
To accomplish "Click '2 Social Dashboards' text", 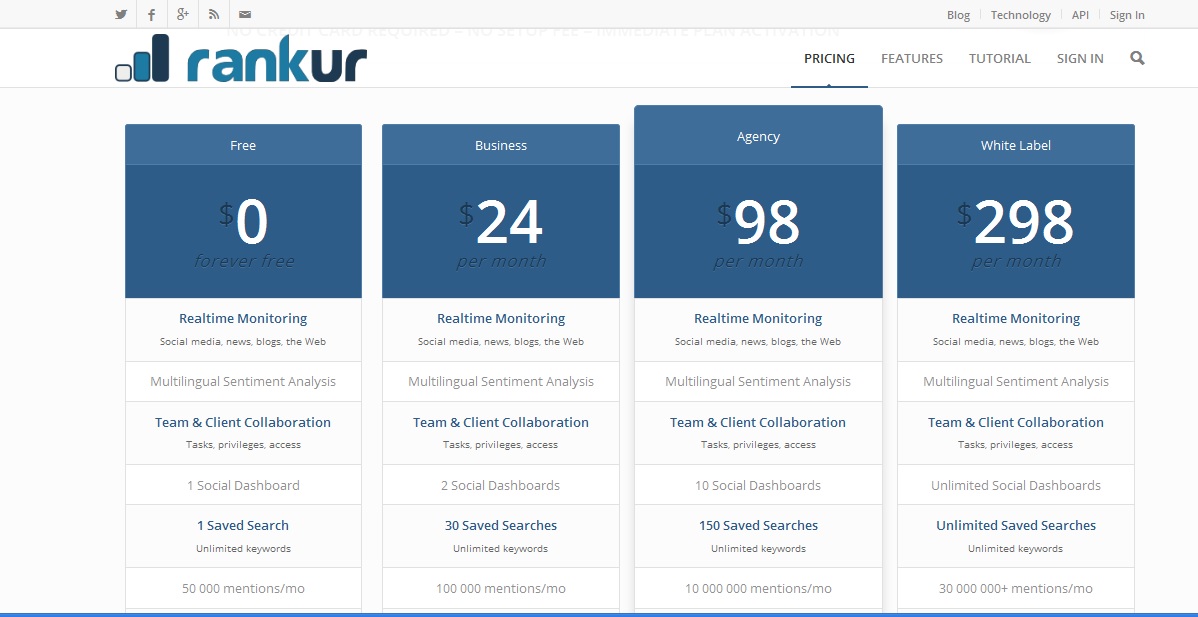I will [501, 485].
